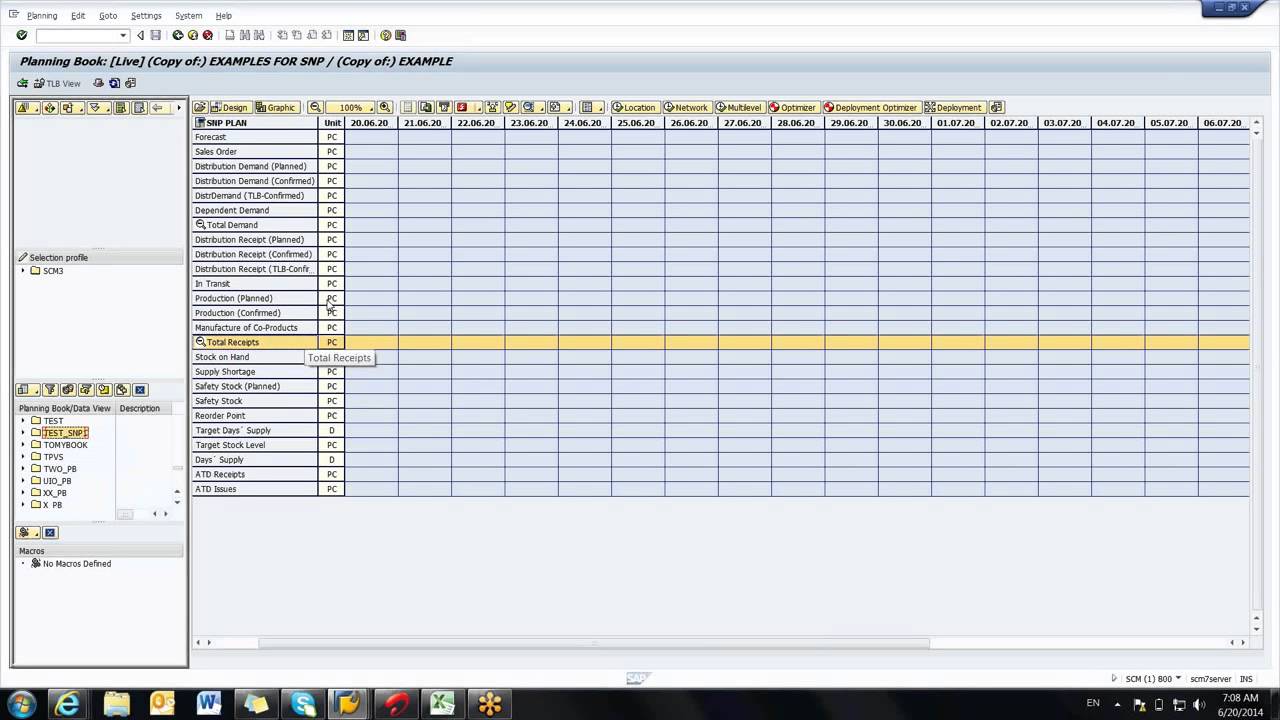Expand the TPVS folder
The height and width of the screenshot is (720, 1280).
[x=23, y=457]
